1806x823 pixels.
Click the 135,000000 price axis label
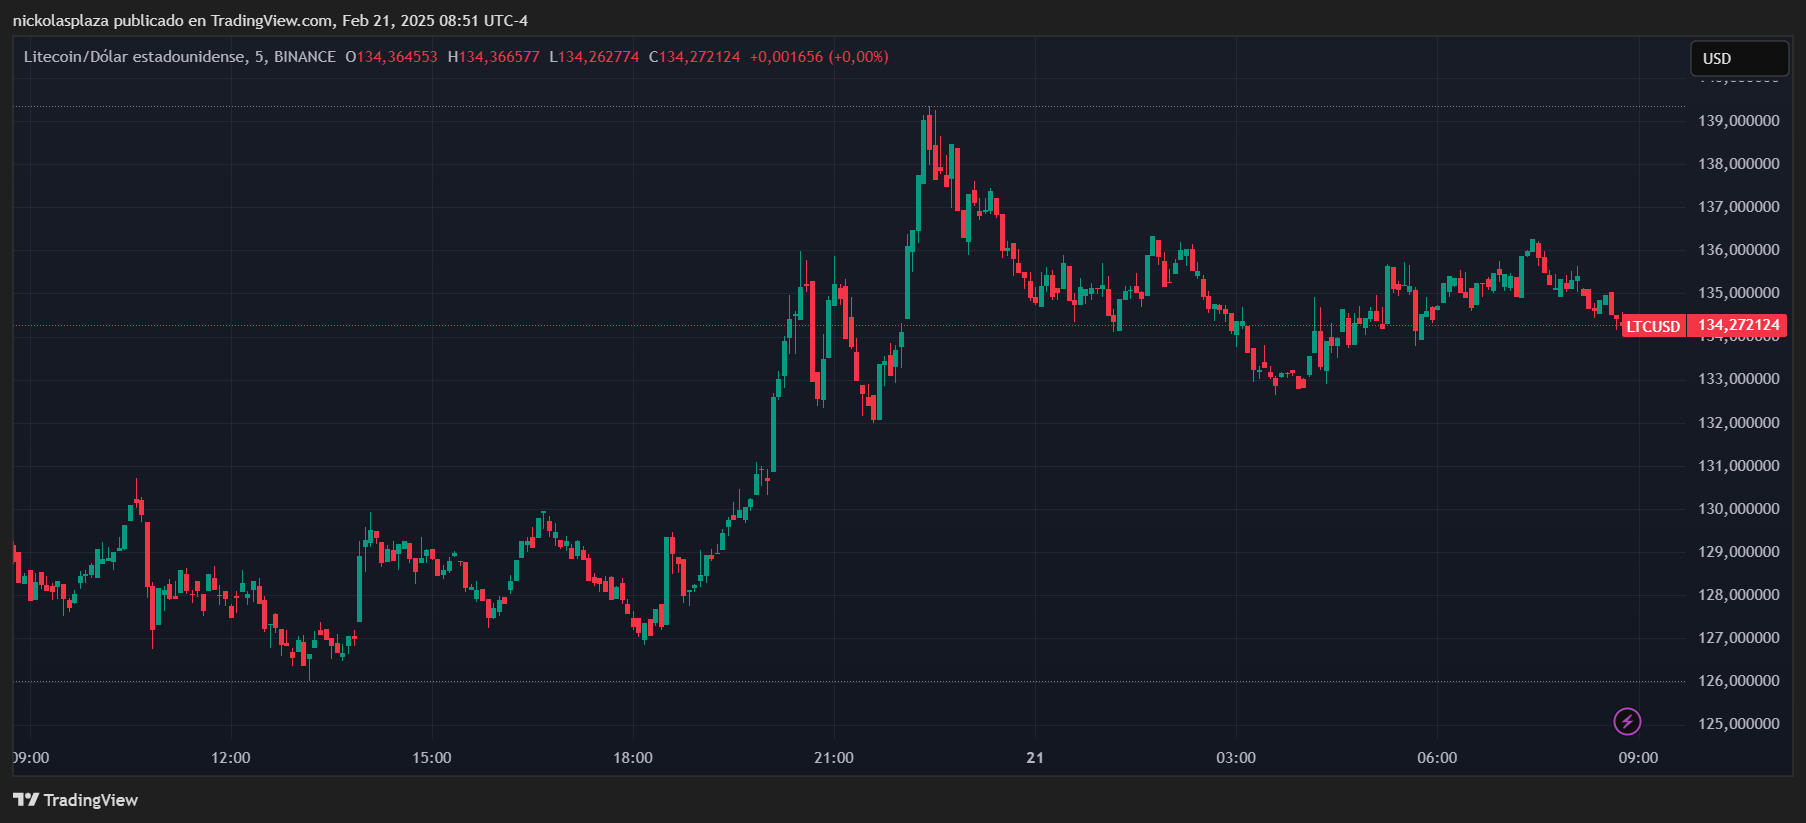[1739, 293]
